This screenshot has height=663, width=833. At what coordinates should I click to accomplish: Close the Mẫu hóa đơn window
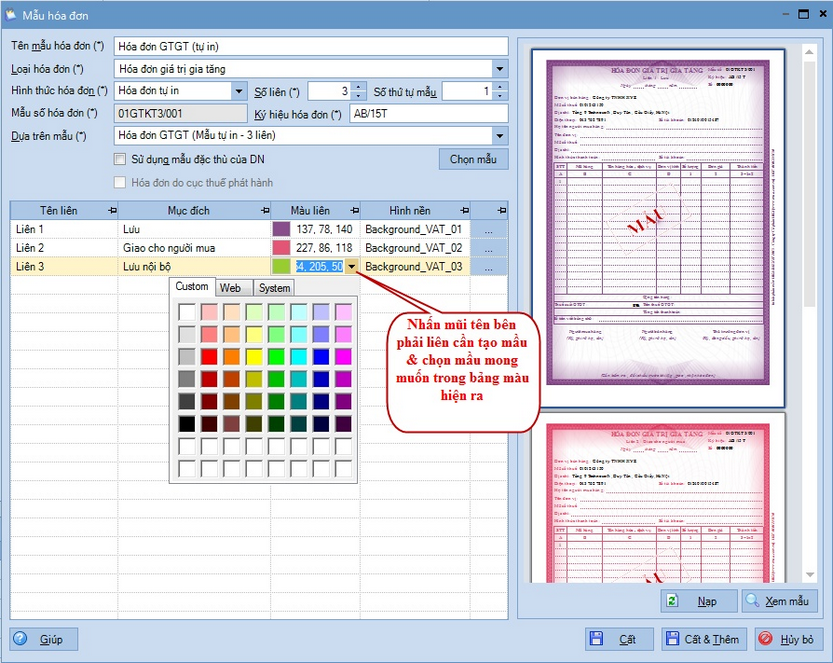pos(823,14)
